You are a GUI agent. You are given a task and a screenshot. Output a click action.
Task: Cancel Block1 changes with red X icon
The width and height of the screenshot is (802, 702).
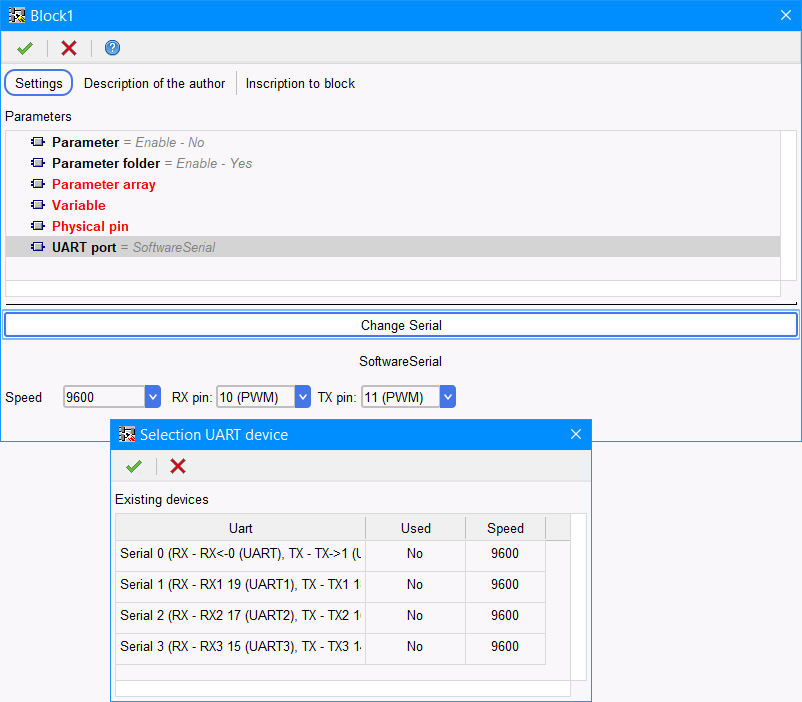pyautogui.click(x=69, y=48)
